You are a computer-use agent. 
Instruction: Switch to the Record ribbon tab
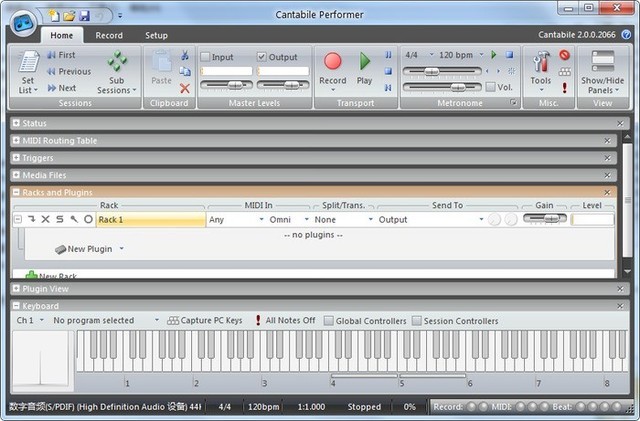(109, 35)
